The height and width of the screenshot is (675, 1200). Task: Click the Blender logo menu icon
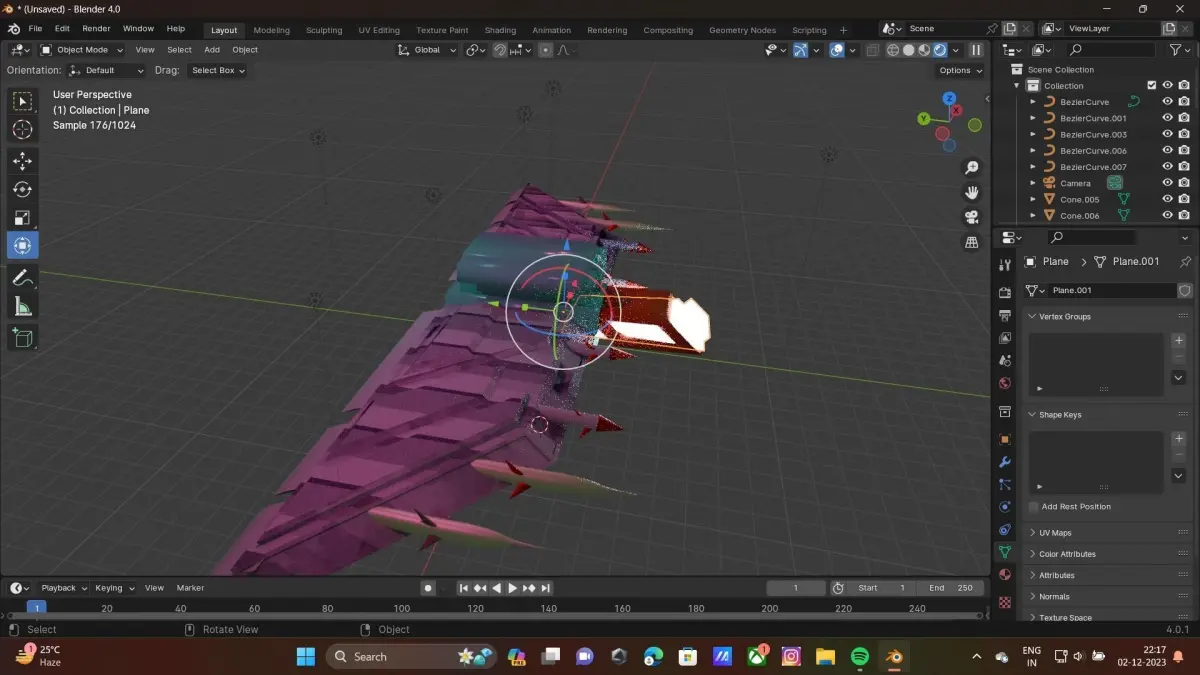point(13,29)
